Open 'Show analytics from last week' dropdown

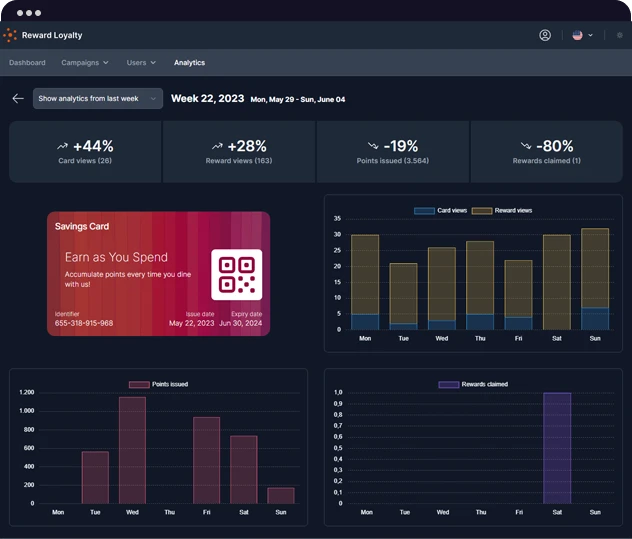tap(97, 99)
